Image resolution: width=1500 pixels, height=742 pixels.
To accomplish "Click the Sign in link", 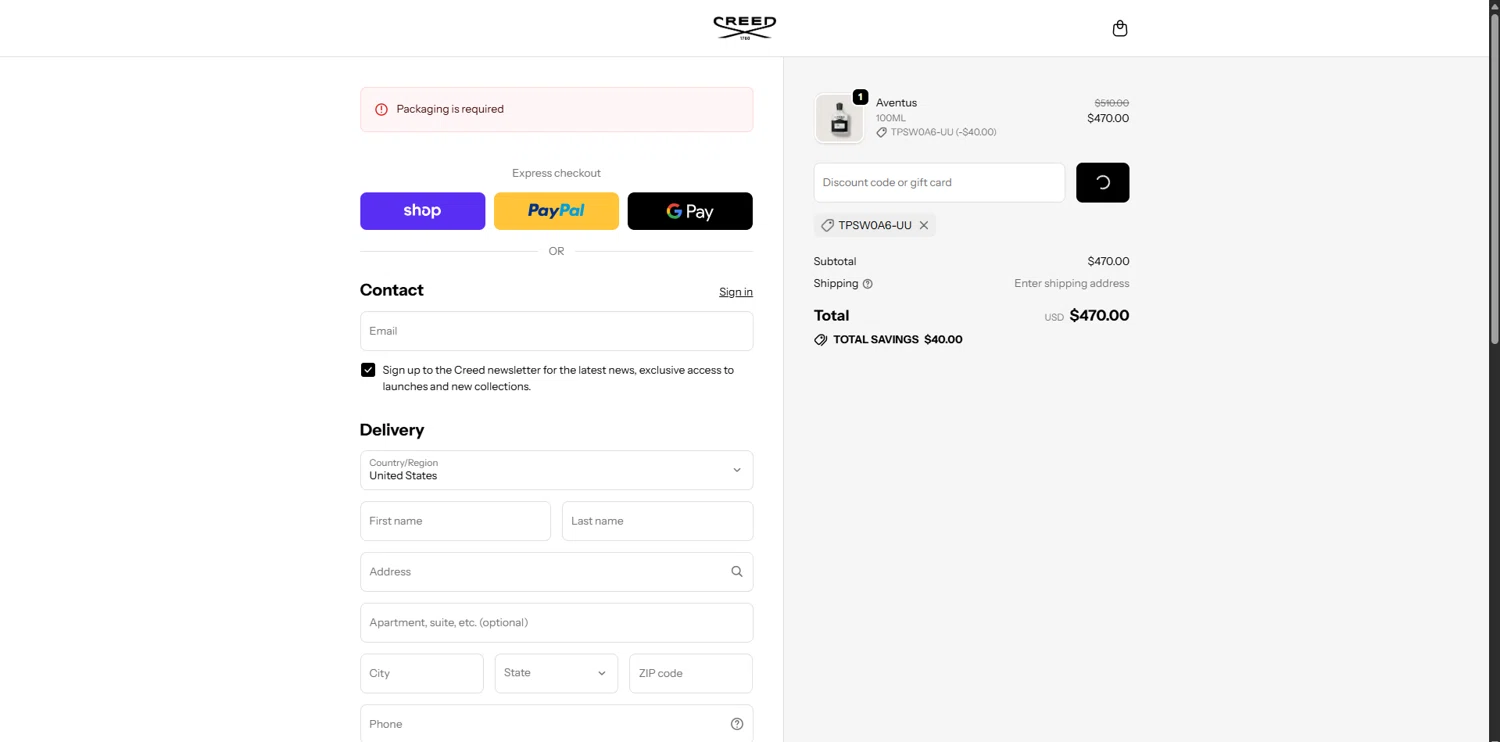I will 736,292.
